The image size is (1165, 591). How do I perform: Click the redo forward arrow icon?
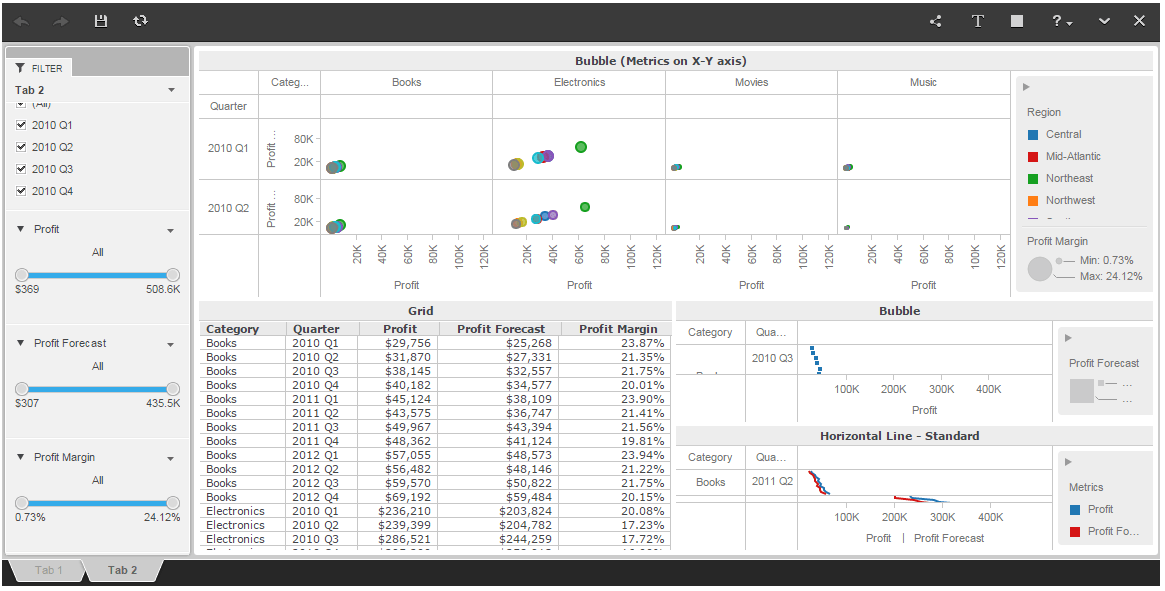click(x=61, y=22)
